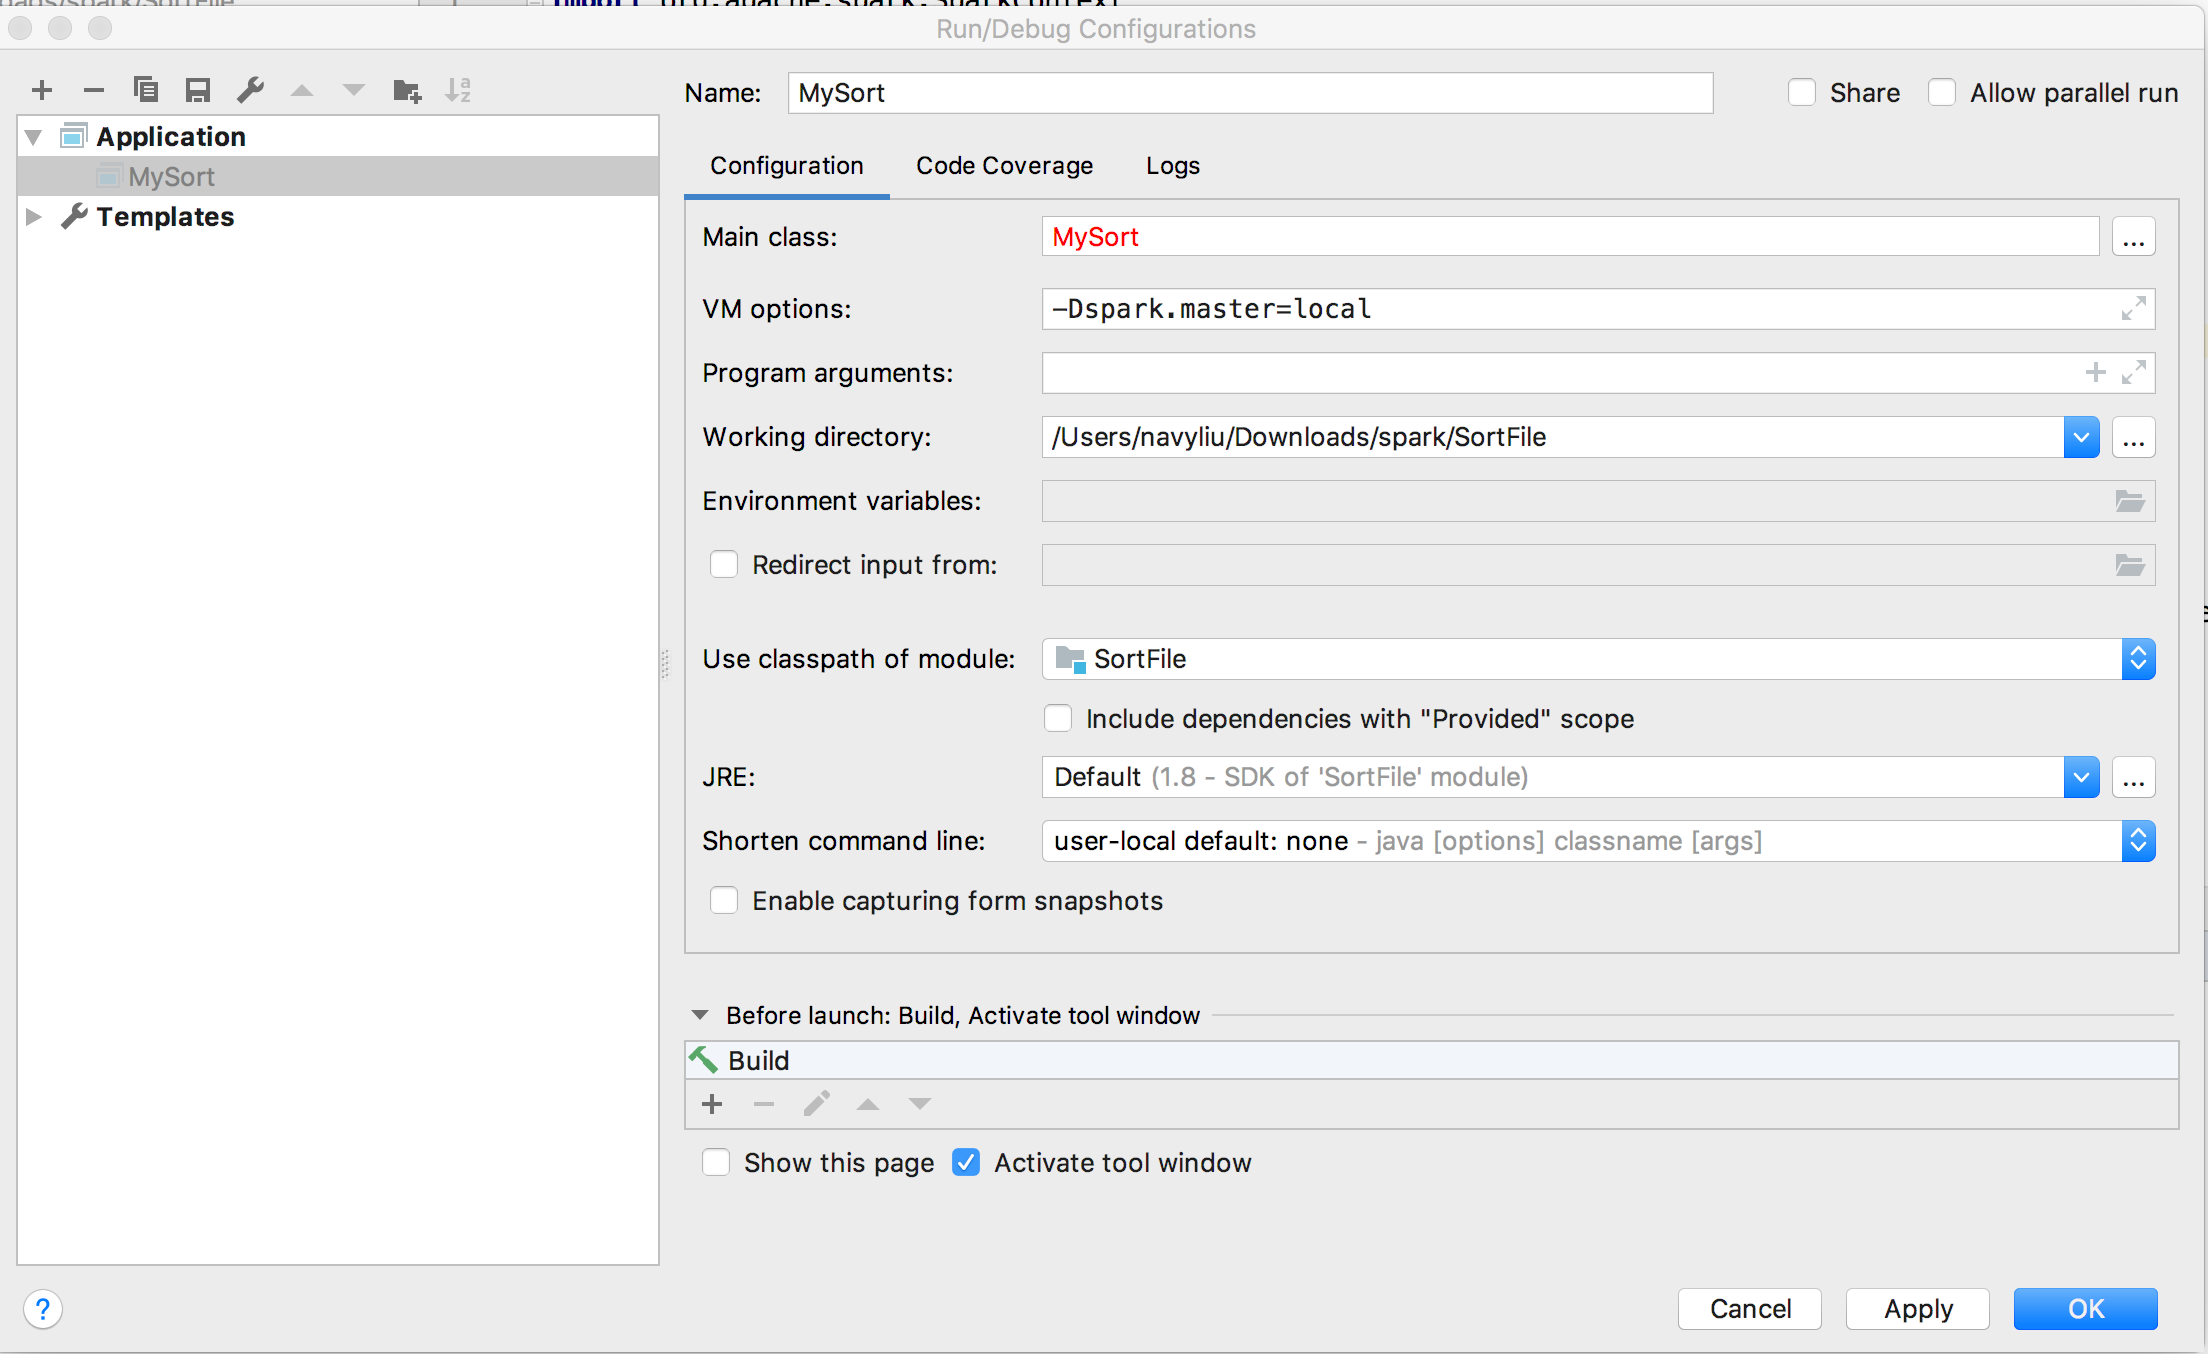The width and height of the screenshot is (2208, 1354).
Task: Click the copy configuration icon
Action: coord(146,91)
